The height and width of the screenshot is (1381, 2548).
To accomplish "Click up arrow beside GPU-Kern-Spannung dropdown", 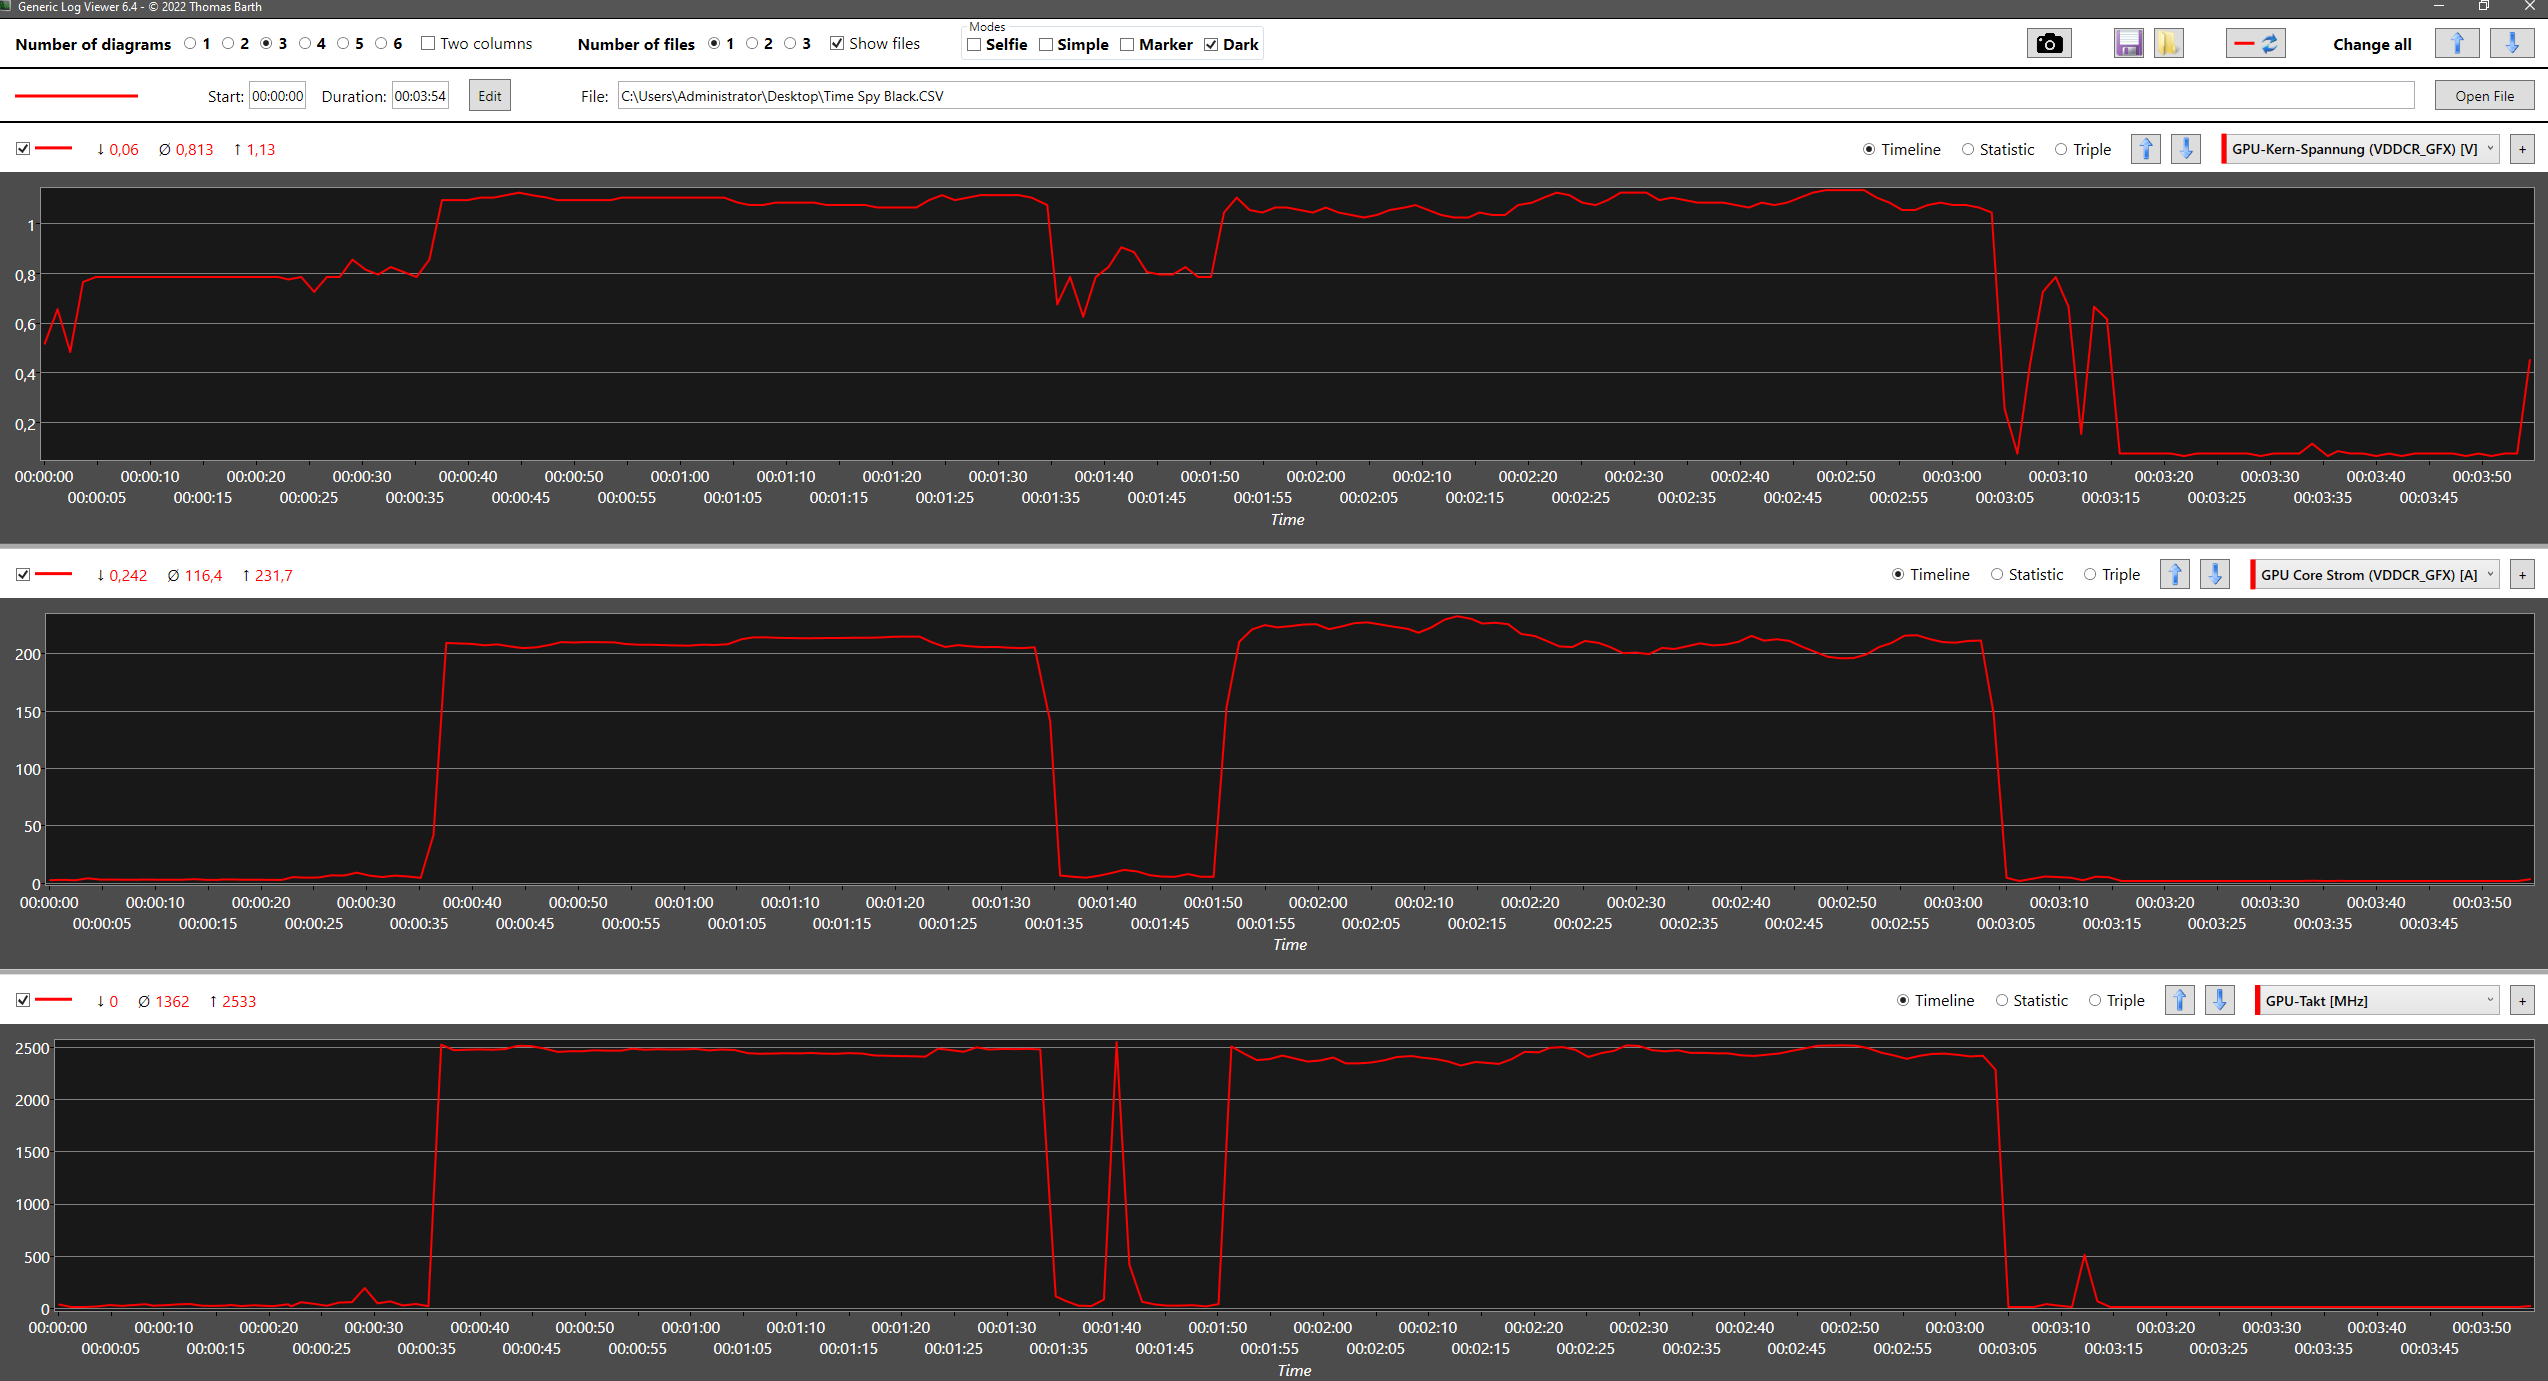I will click(2145, 149).
